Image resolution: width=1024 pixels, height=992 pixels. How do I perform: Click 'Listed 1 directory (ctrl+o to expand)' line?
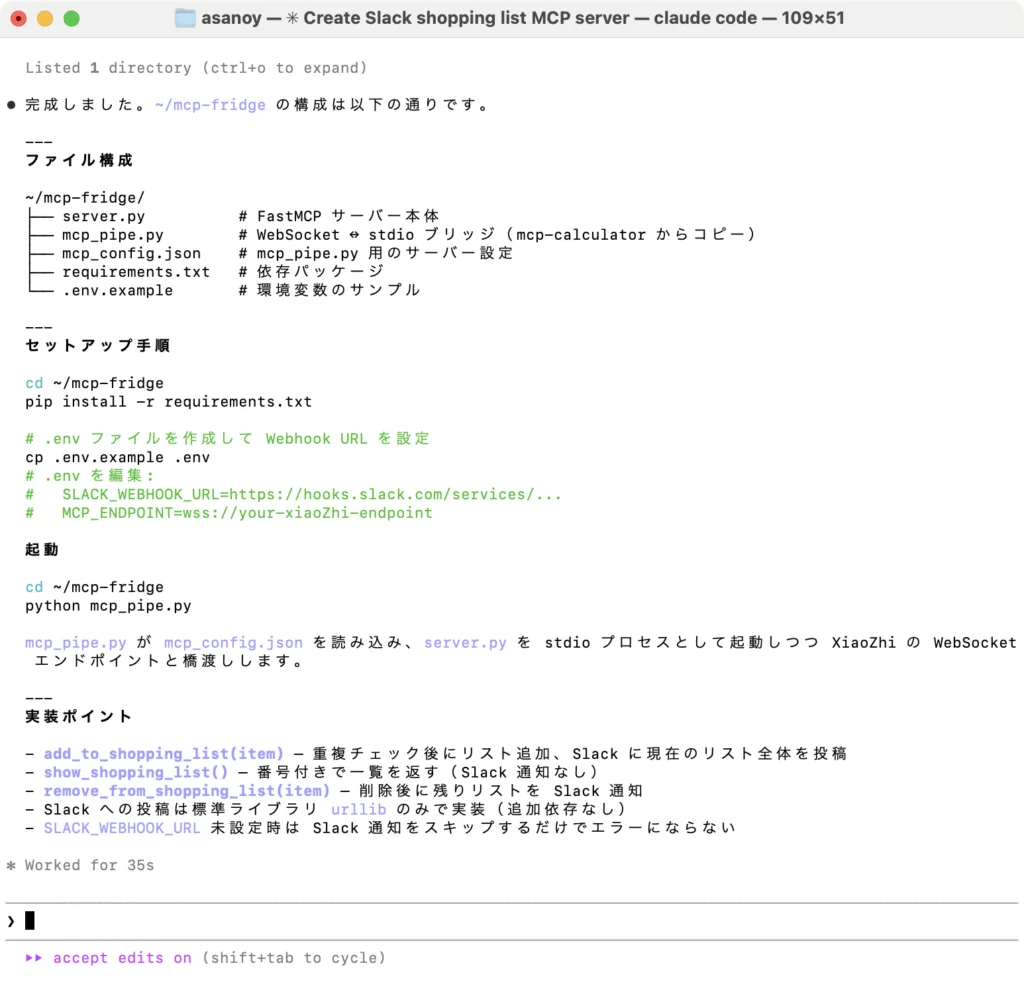point(196,68)
